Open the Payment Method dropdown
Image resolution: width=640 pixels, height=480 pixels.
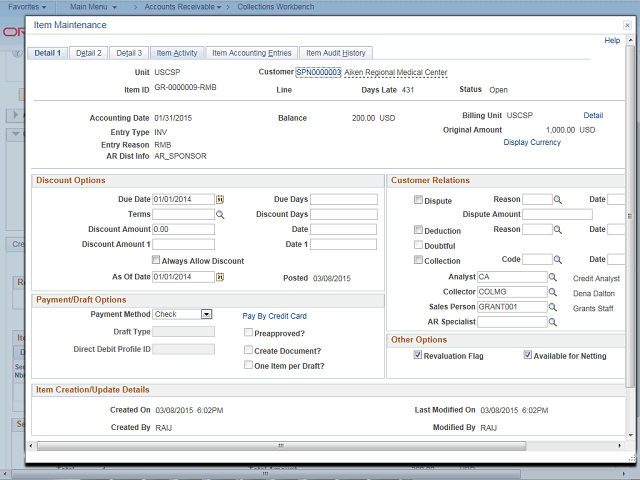[x=206, y=314]
